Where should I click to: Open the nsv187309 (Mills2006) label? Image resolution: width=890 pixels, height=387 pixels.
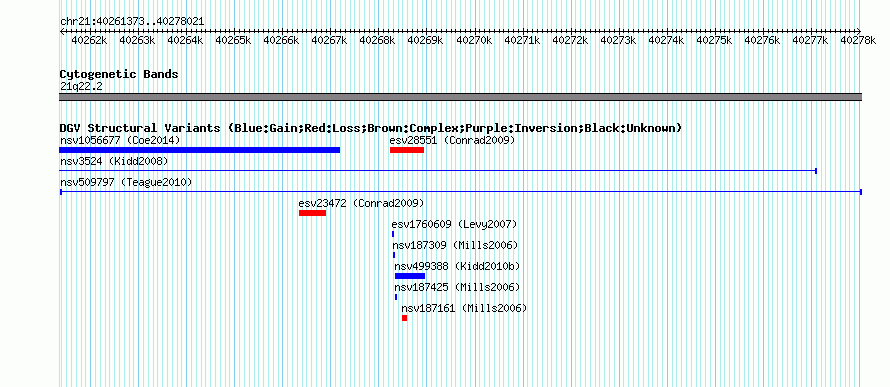point(456,245)
